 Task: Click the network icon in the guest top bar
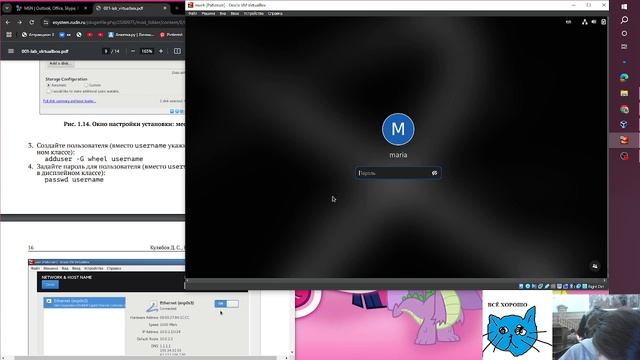(x=584, y=22)
